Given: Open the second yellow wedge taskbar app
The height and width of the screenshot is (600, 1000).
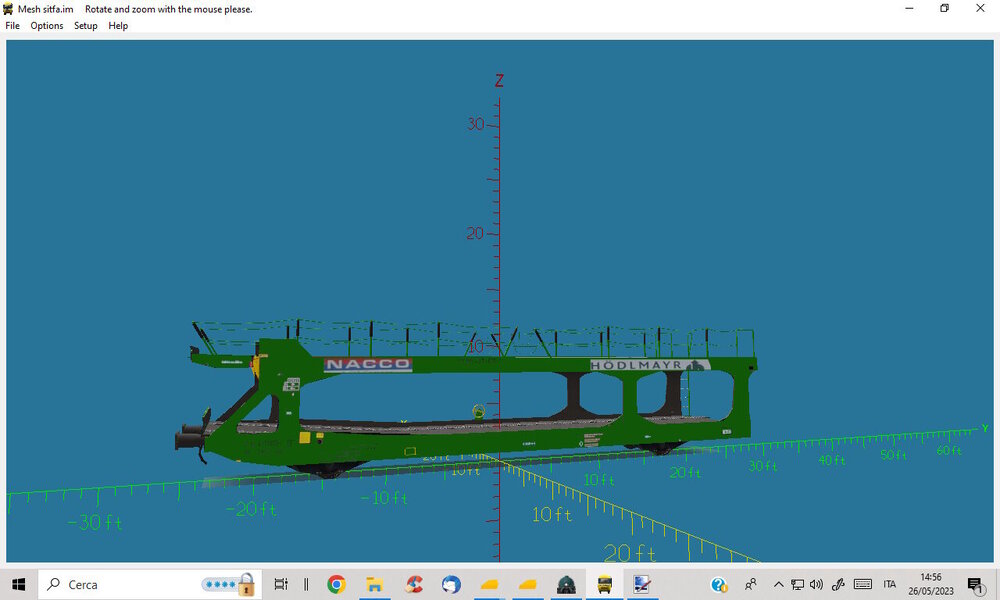Looking at the screenshot, I should [x=527, y=584].
